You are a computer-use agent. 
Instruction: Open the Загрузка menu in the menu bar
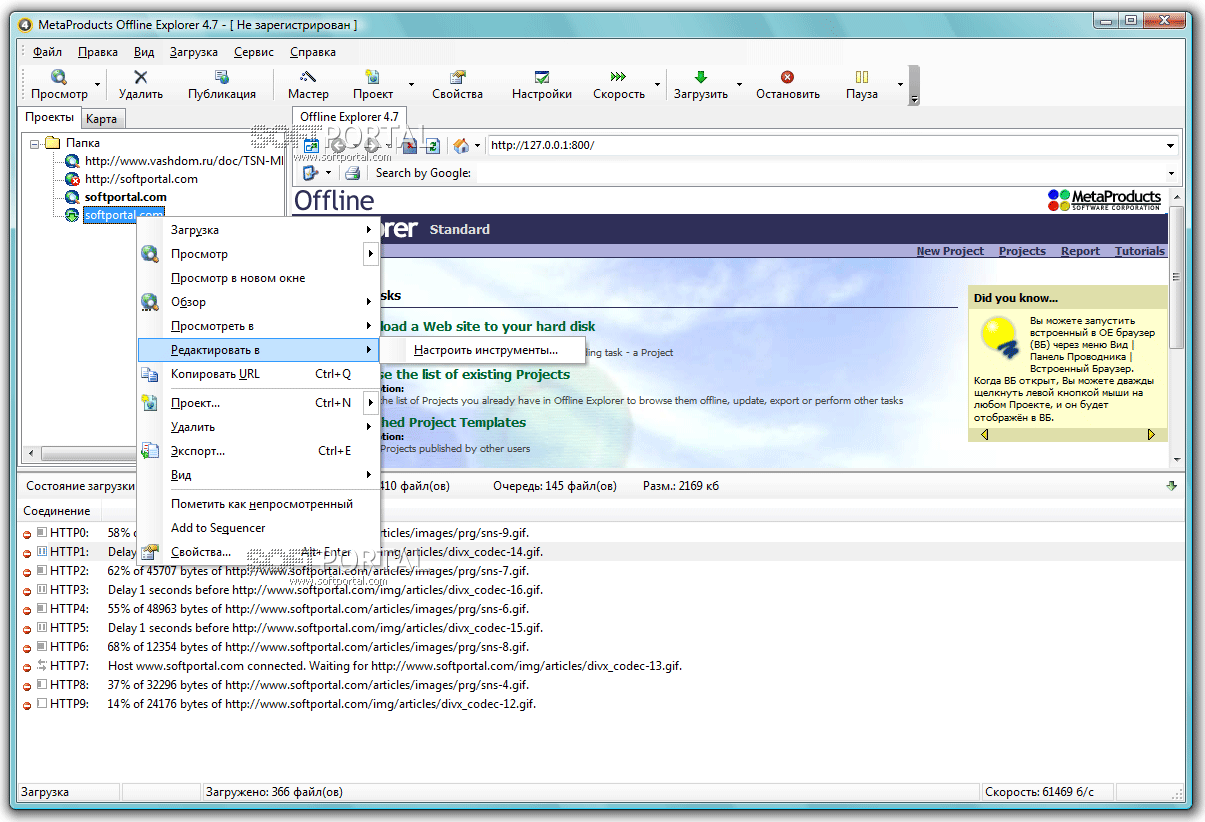pos(194,52)
